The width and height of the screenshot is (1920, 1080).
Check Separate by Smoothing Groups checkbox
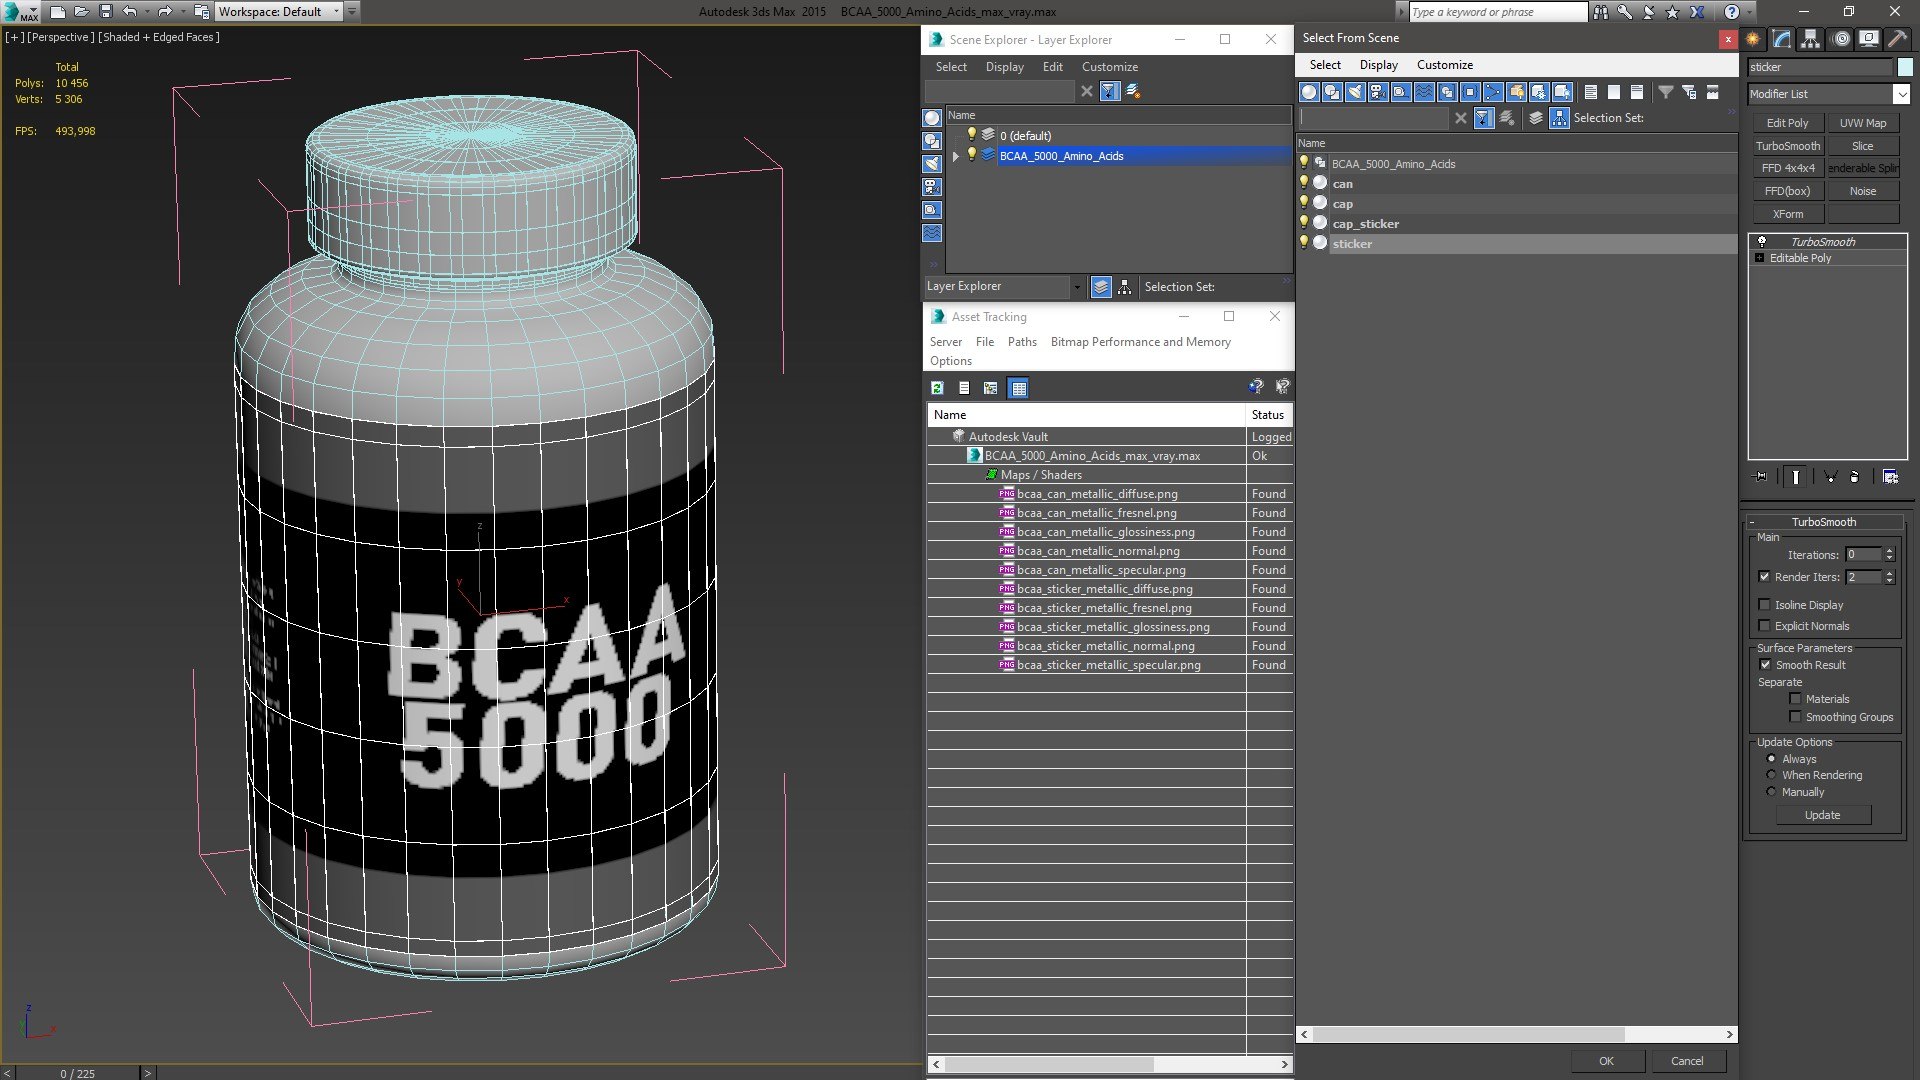click(x=1795, y=717)
